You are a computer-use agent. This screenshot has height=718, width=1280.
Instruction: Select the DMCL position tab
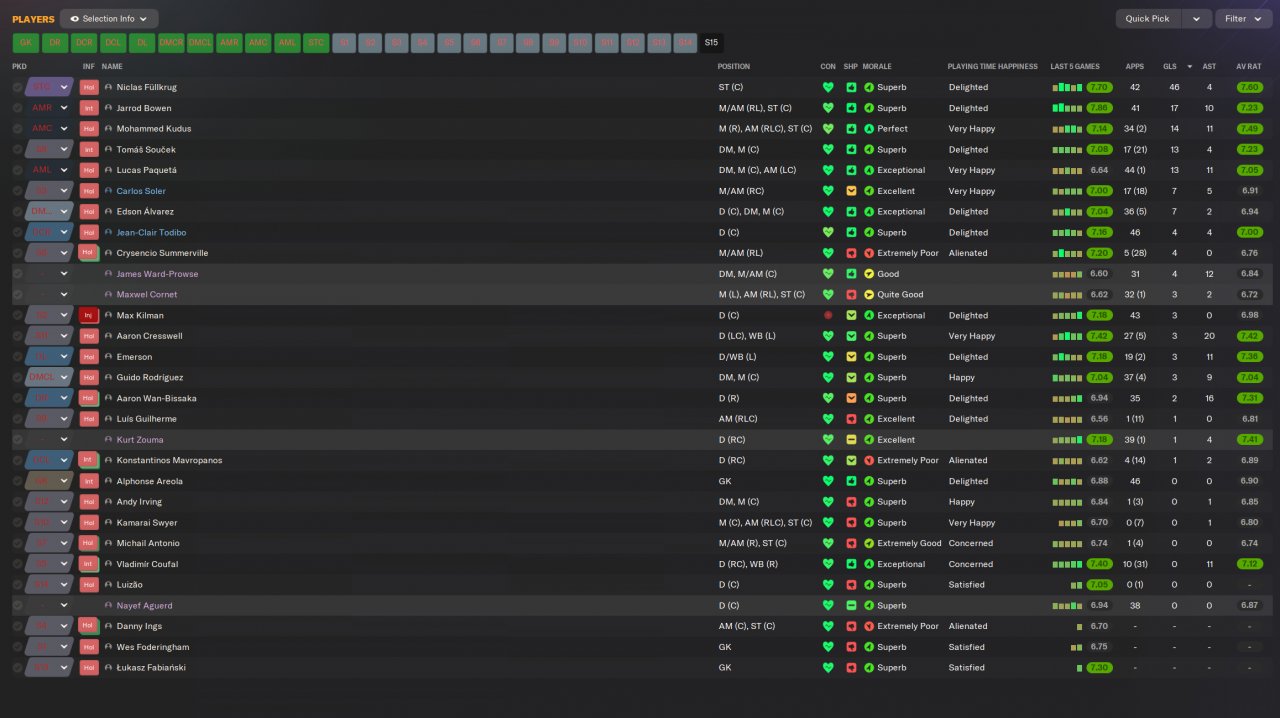click(200, 43)
